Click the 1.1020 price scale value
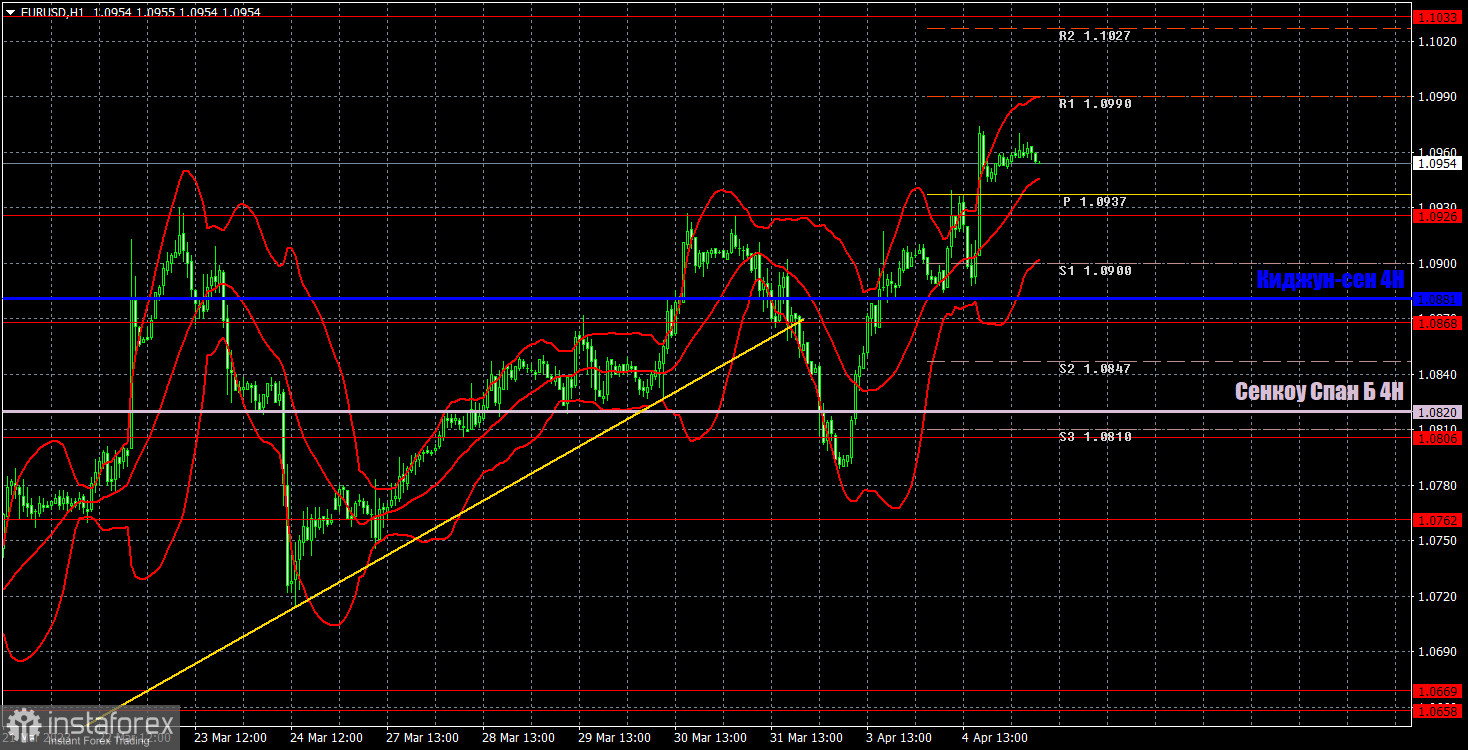 1436,41
